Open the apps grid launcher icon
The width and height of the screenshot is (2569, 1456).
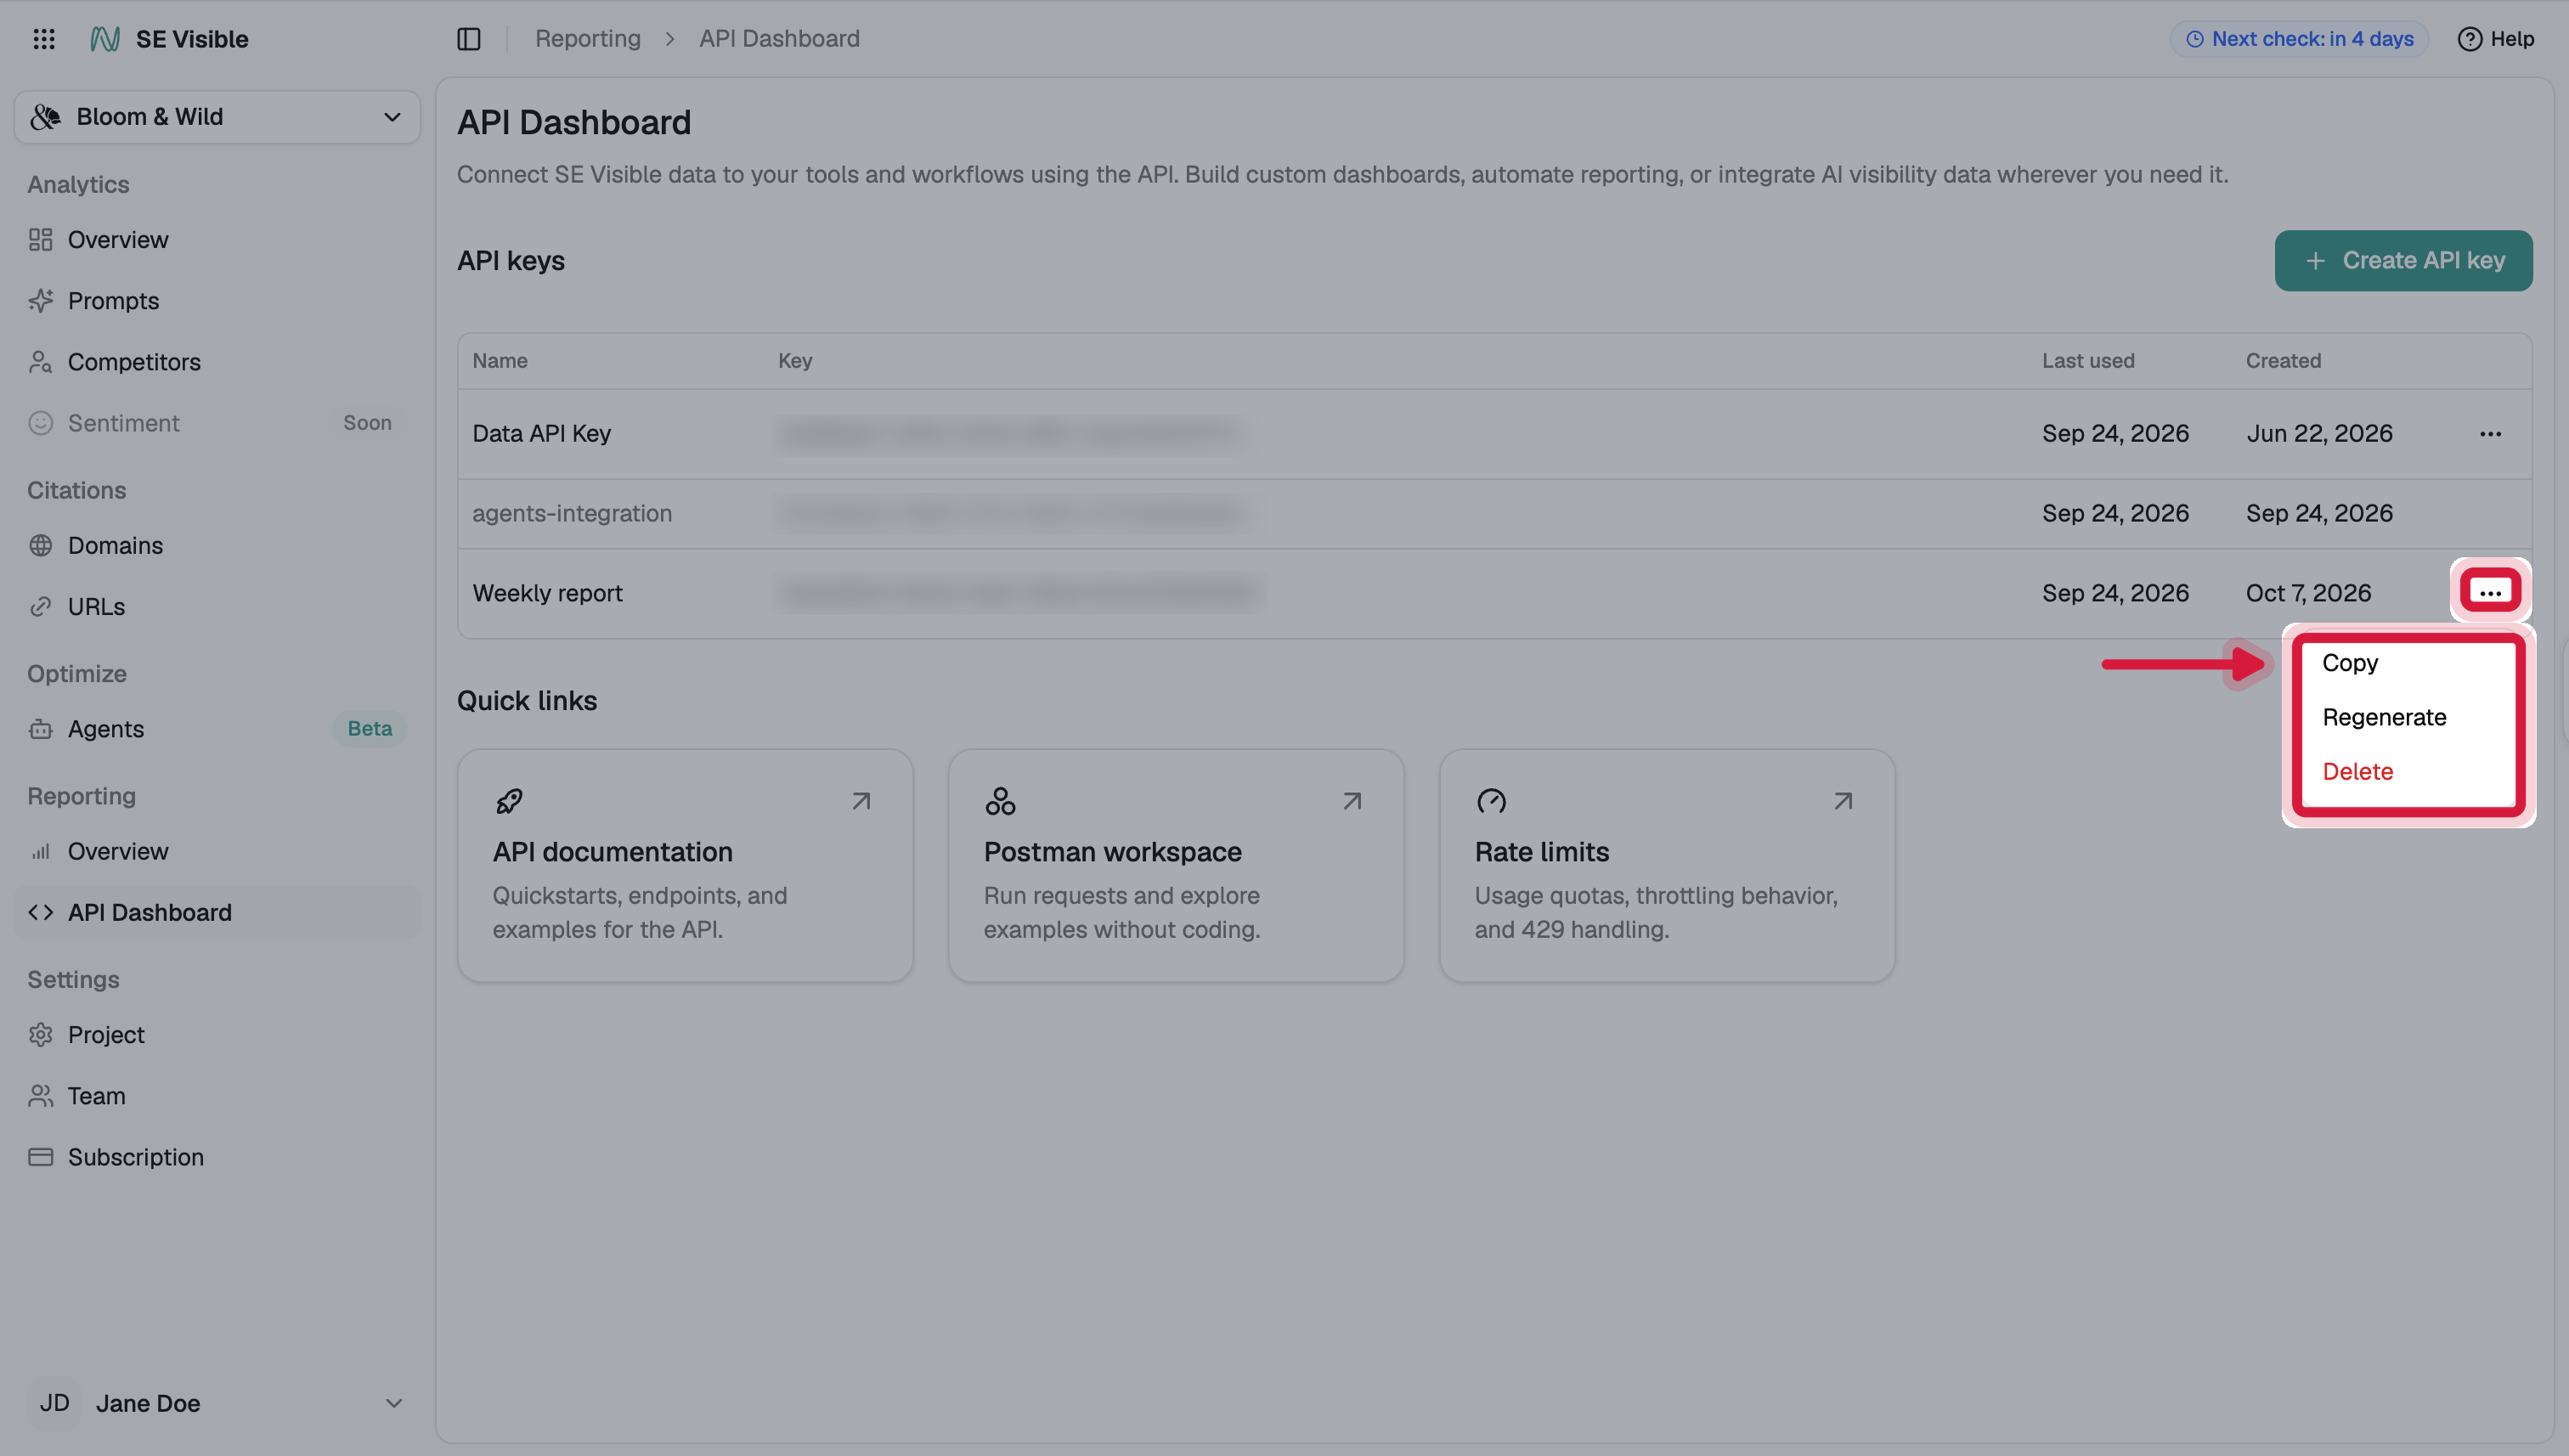point(44,39)
